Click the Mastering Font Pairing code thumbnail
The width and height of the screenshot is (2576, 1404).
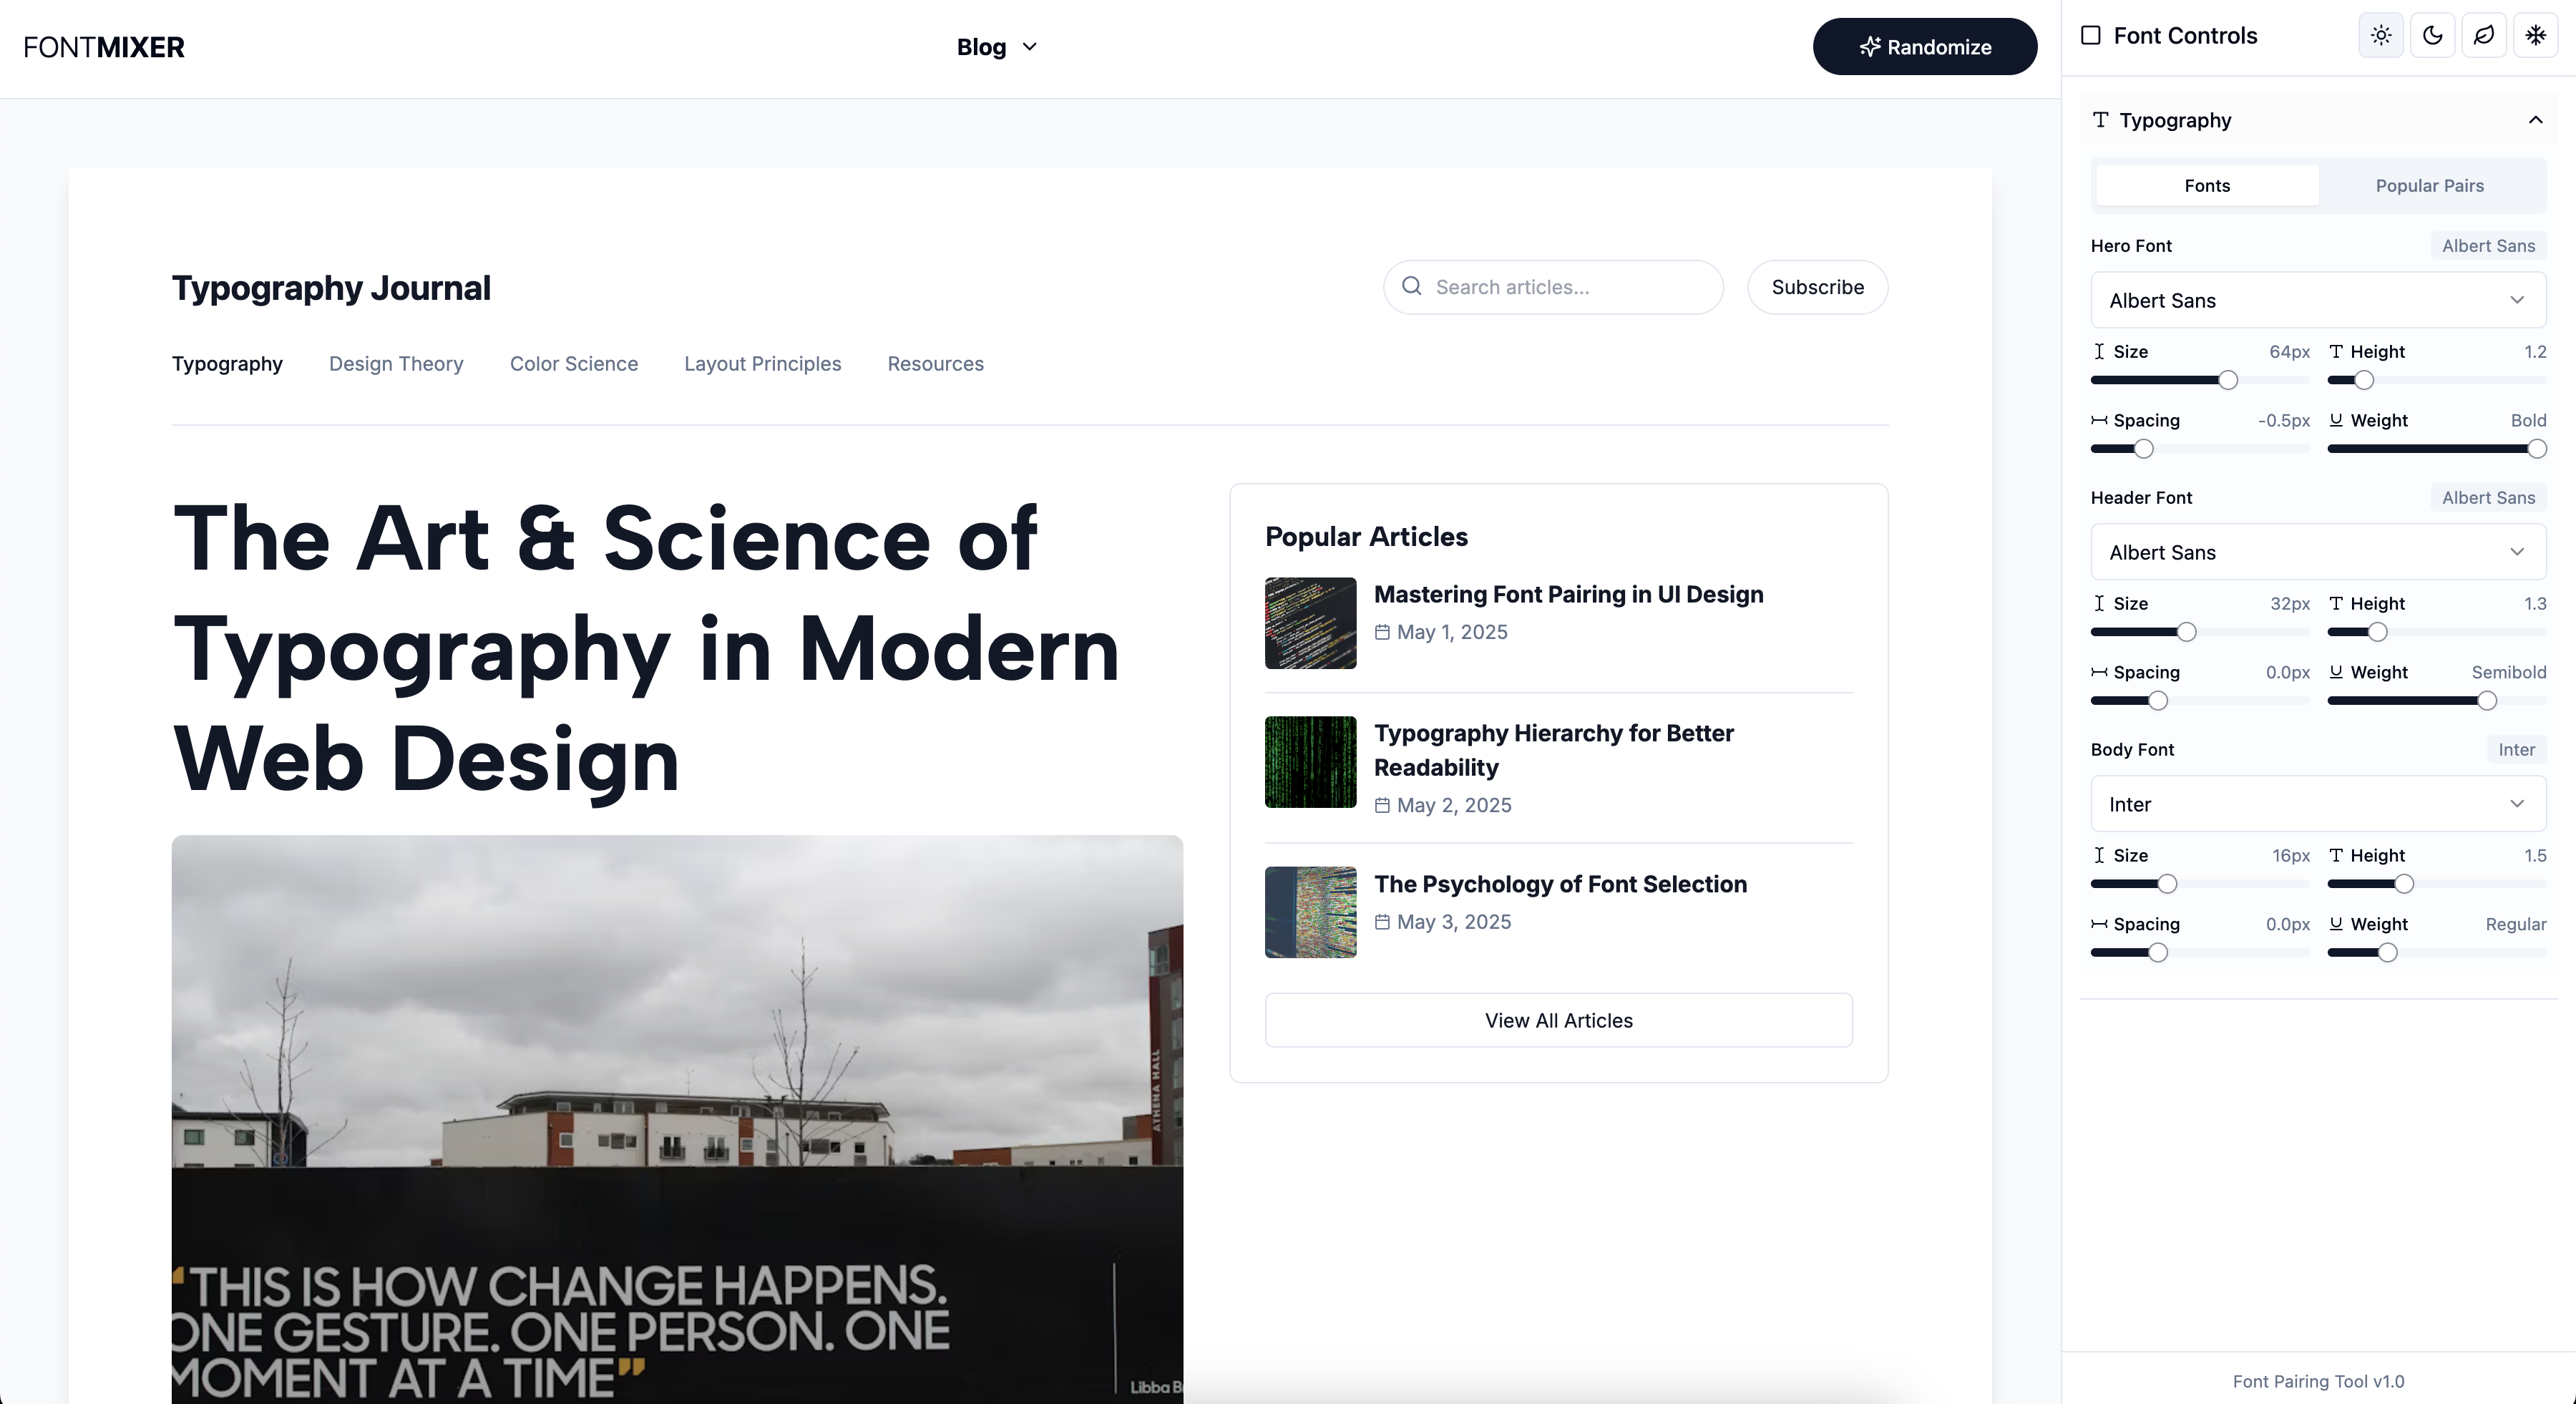(1310, 623)
